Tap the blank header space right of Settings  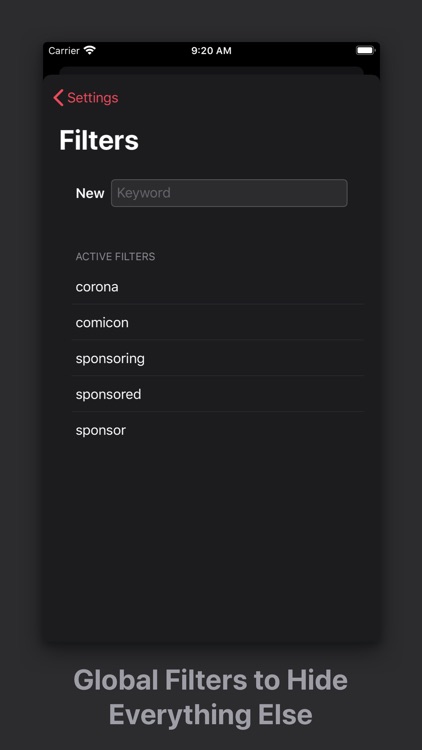point(249,98)
